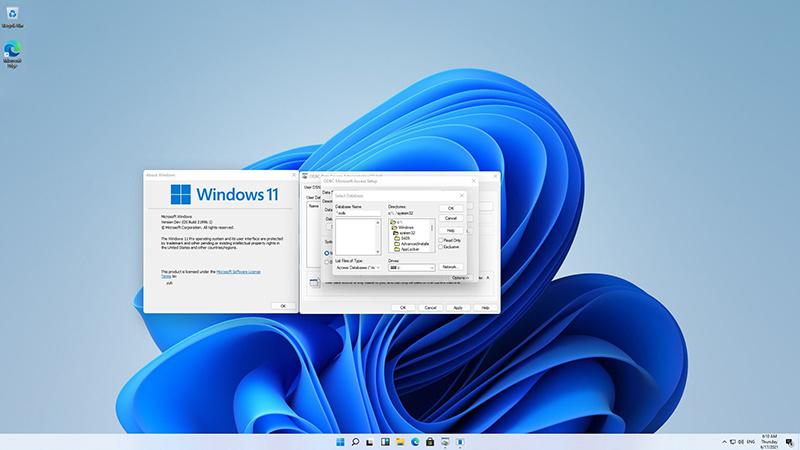This screenshot has height=450, width=800.
Task: Select AdvancedInstallers folder in Directories list
Action: tap(412, 244)
